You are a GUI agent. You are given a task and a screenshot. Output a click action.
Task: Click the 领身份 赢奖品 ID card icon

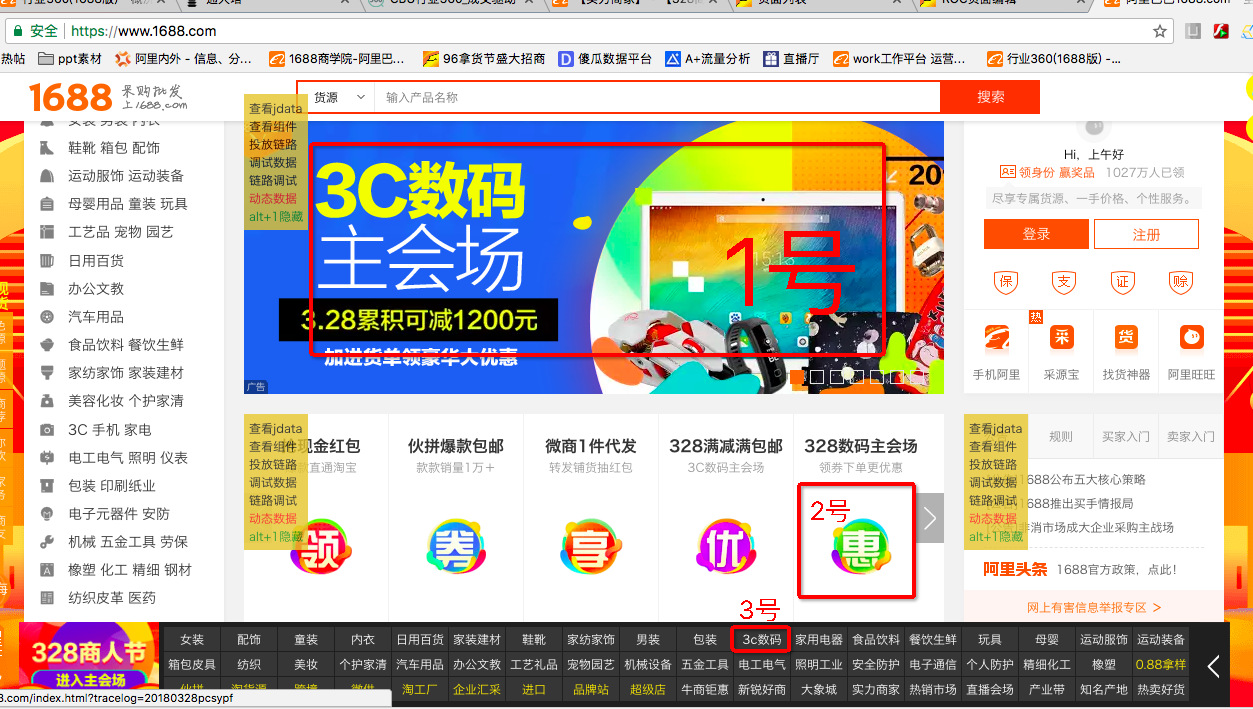point(1007,173)
